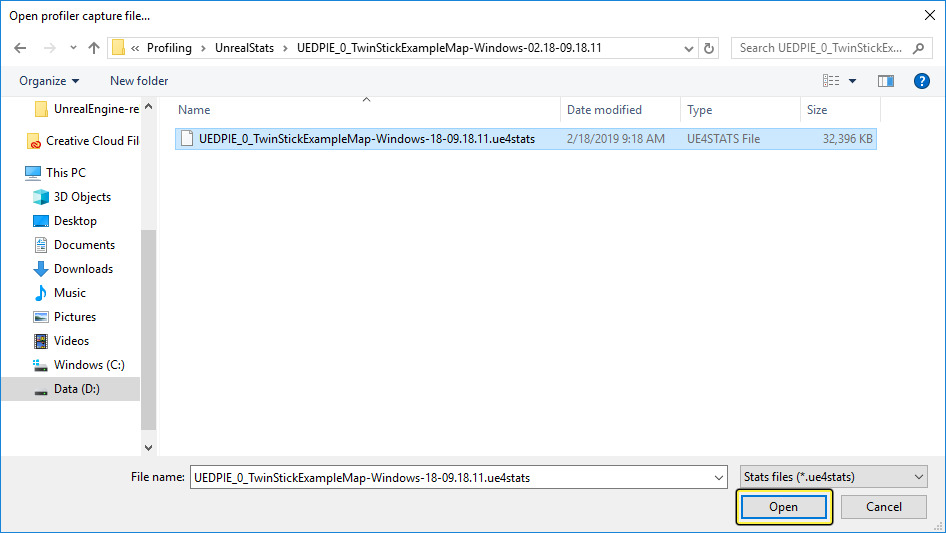
Task: Open recent locations dropdown arrow
Action: pyautogui.click(x=73, y=48)
